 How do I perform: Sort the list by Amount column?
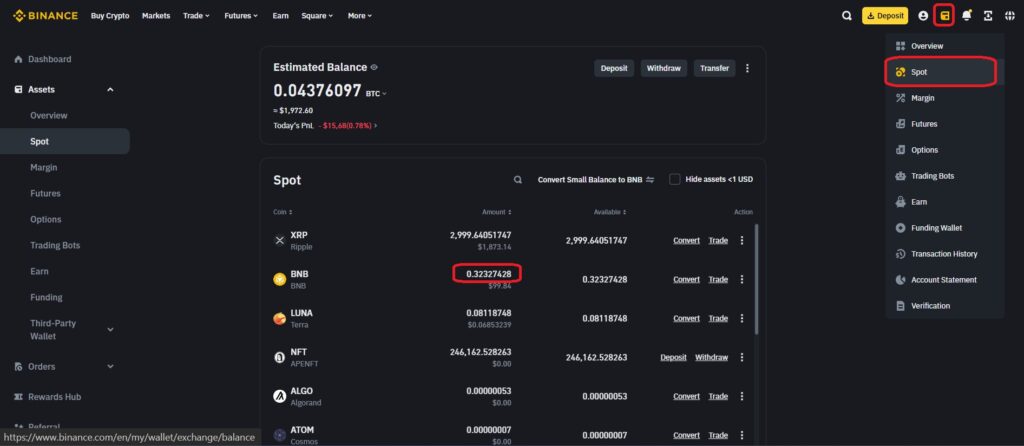(497, 212)
